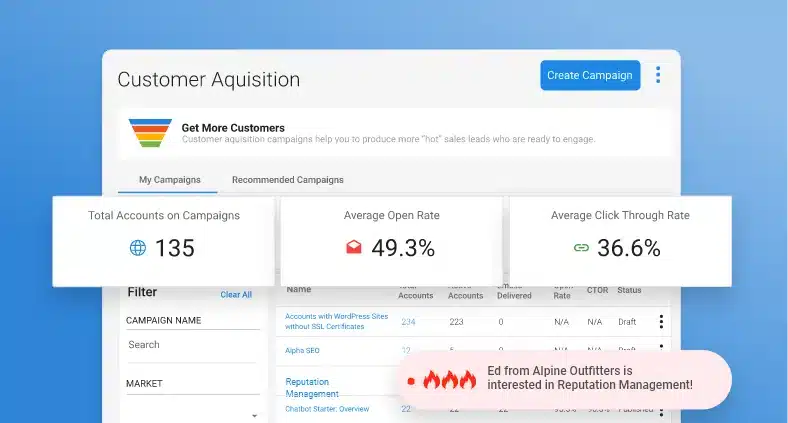Open row menu for the WordPress Sites campaign

pyautogui.click(x=660, y=322)
